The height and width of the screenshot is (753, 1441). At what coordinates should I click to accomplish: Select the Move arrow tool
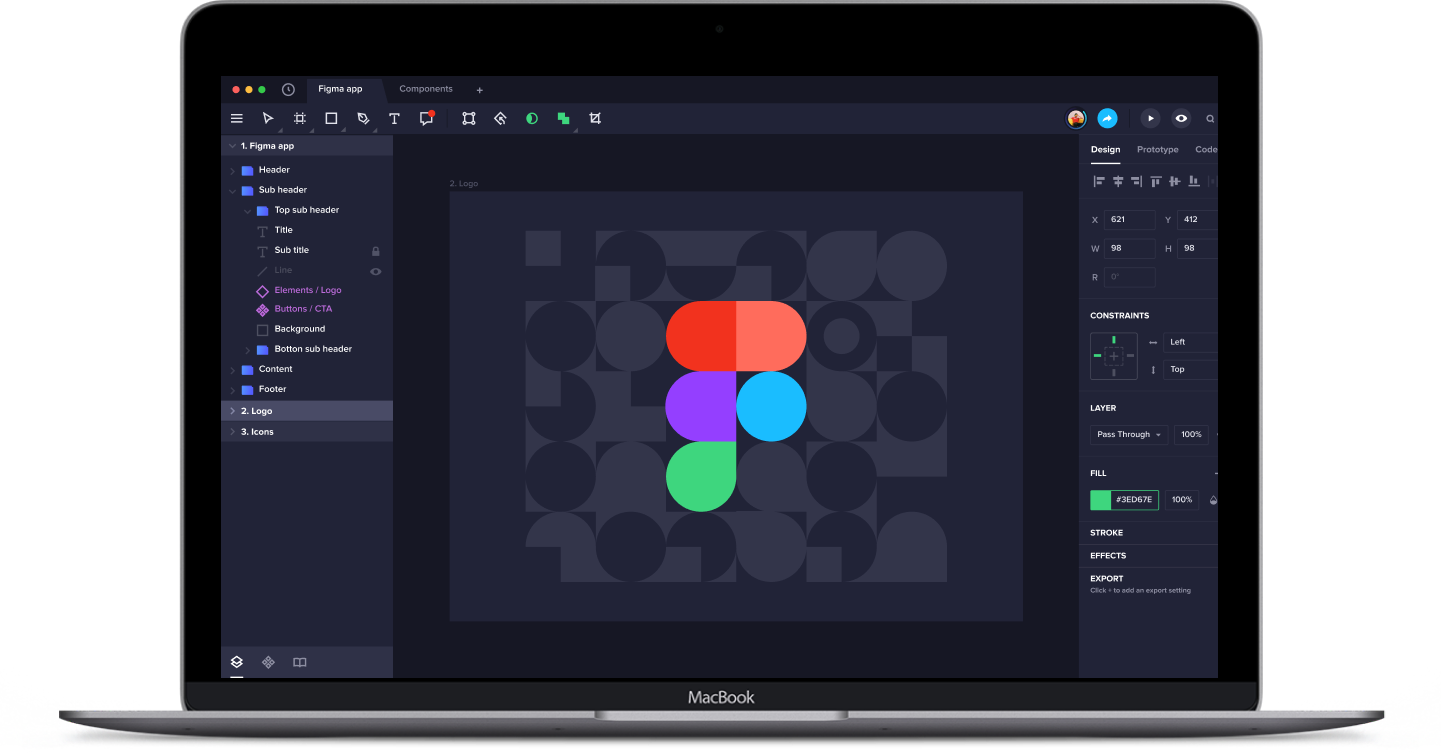pos(268,118)
